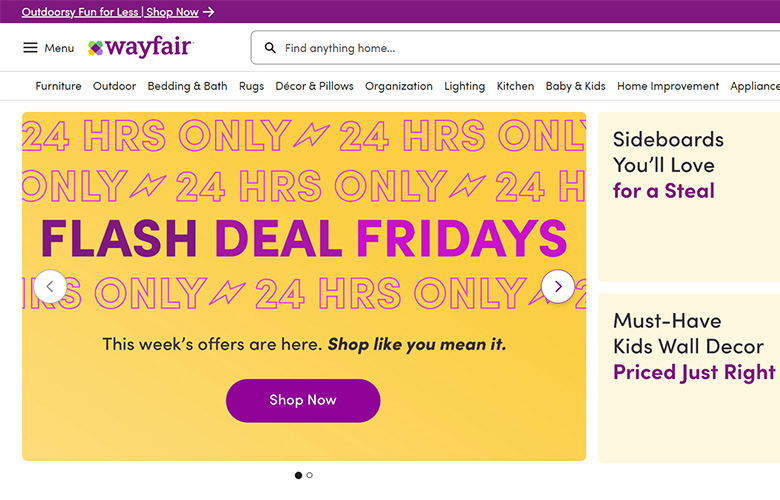The image size is (780, 500).
Task: Click the arrow beside Shop Now banner
Action: click(208, 12)
